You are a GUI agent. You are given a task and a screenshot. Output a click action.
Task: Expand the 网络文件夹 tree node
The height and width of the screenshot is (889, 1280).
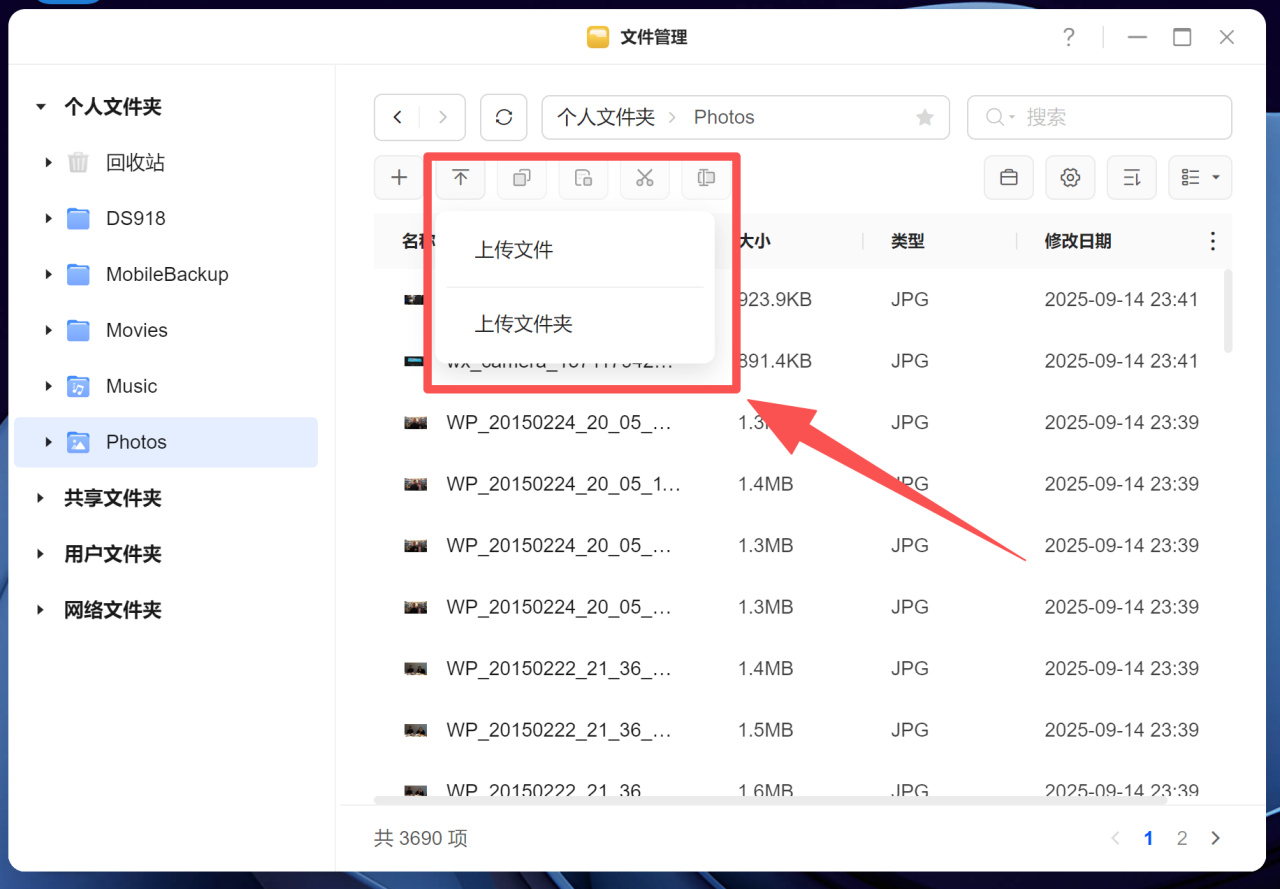pyautogui.click(x=41, y=610)
